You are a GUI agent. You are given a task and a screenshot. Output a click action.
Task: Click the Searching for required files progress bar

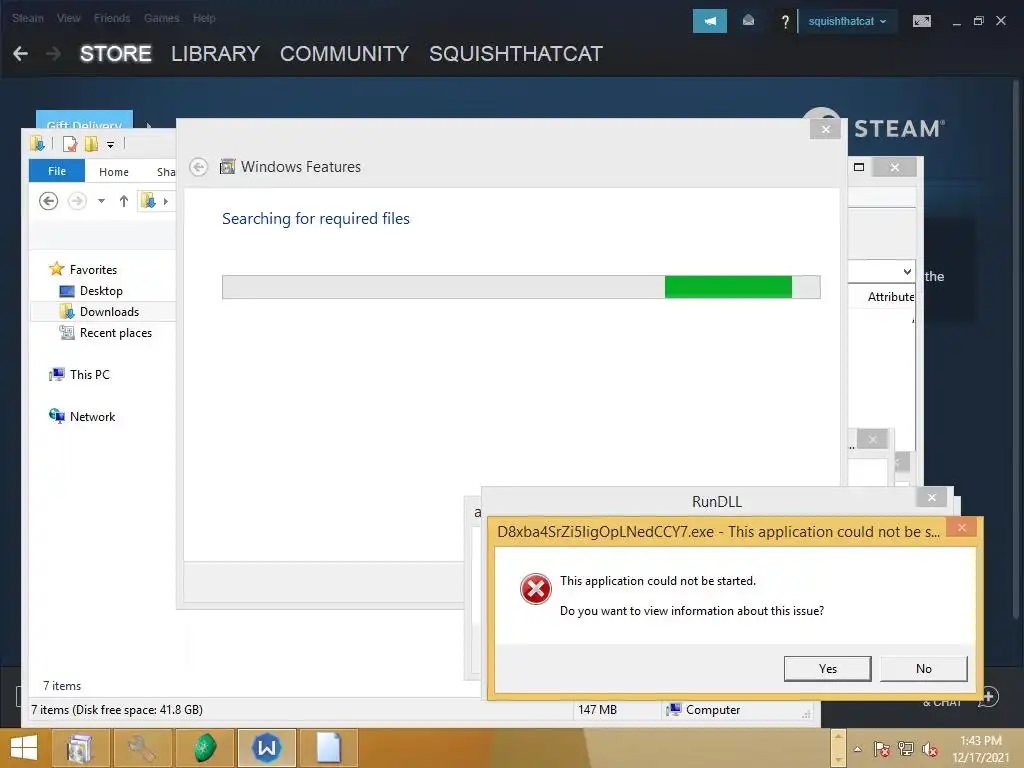(x=521, y=287)
